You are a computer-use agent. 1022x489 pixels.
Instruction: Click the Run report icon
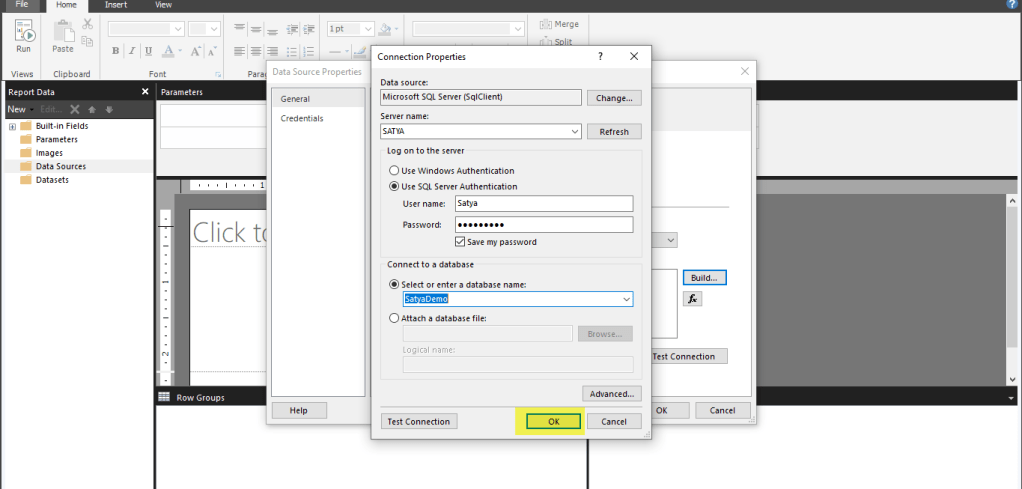click(23, 35)
